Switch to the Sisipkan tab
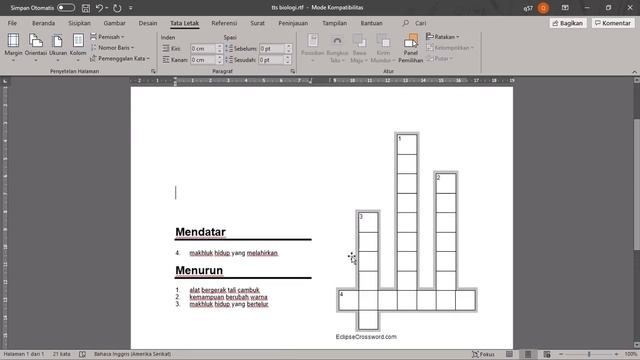 point(79,23)
